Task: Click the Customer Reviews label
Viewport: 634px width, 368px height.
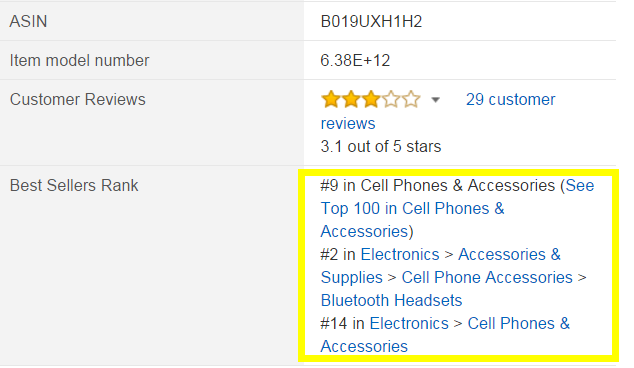Action: 78,99
